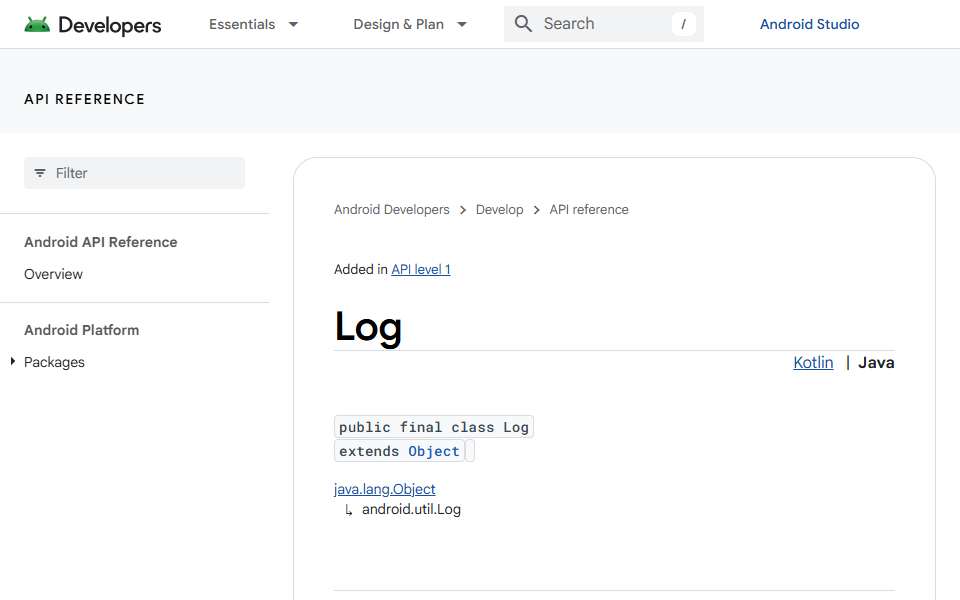
Task: Open the API level 1 link
Action: [x=421, y=269]
